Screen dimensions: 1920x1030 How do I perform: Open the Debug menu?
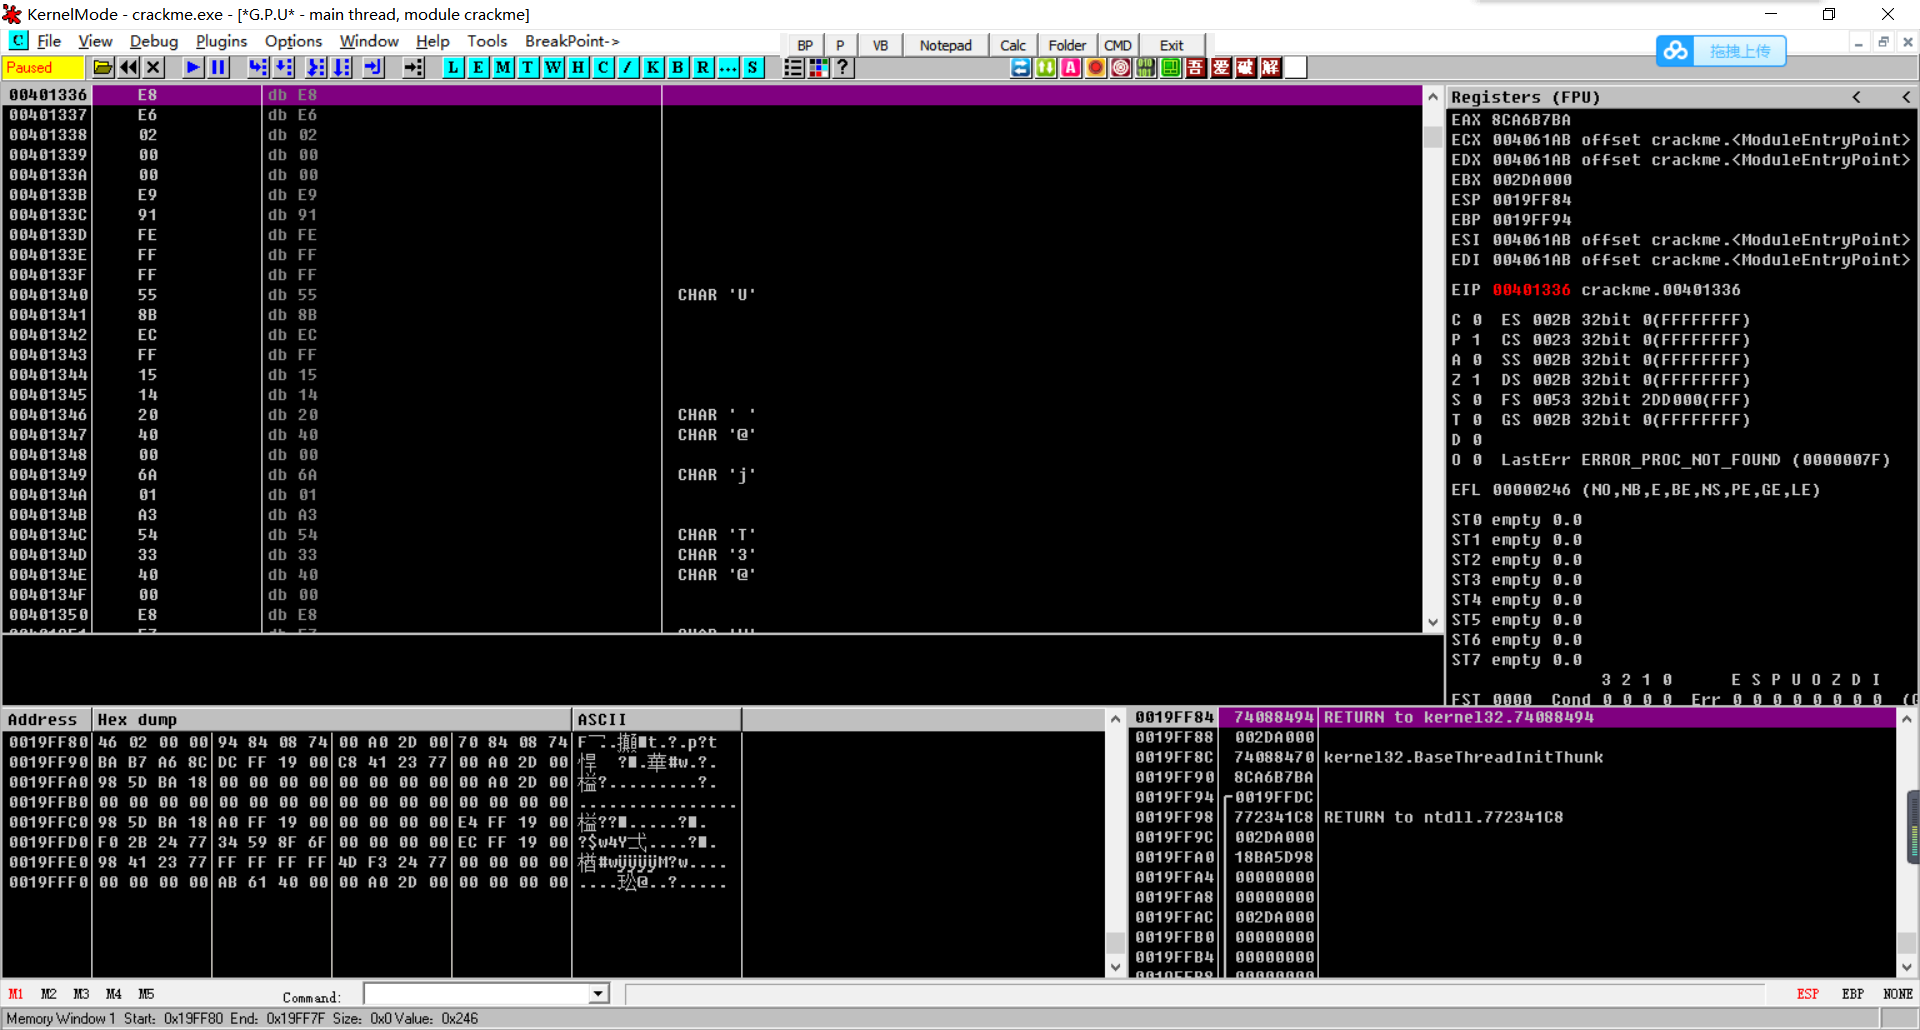tap(154, 41)
